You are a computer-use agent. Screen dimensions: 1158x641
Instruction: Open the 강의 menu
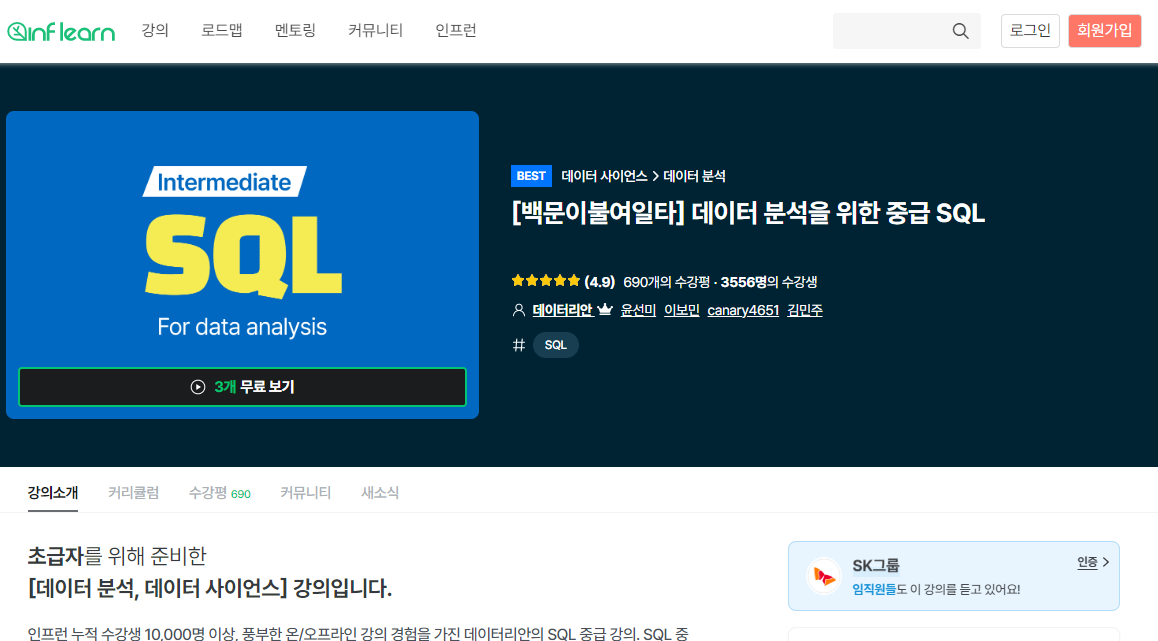[155, 31]
